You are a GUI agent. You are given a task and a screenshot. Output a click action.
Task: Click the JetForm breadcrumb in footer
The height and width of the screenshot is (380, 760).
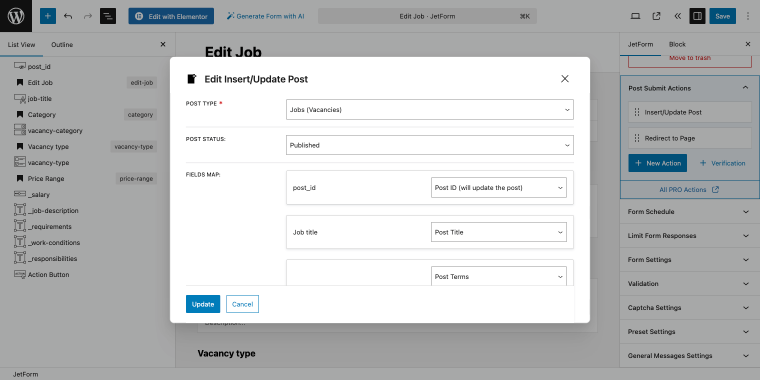coord(26,374)
